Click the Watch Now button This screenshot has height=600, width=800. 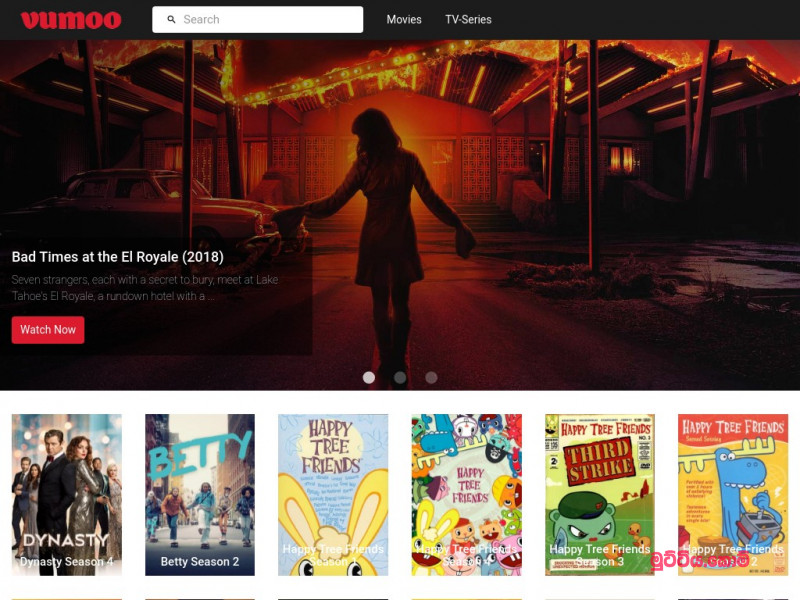48,330
